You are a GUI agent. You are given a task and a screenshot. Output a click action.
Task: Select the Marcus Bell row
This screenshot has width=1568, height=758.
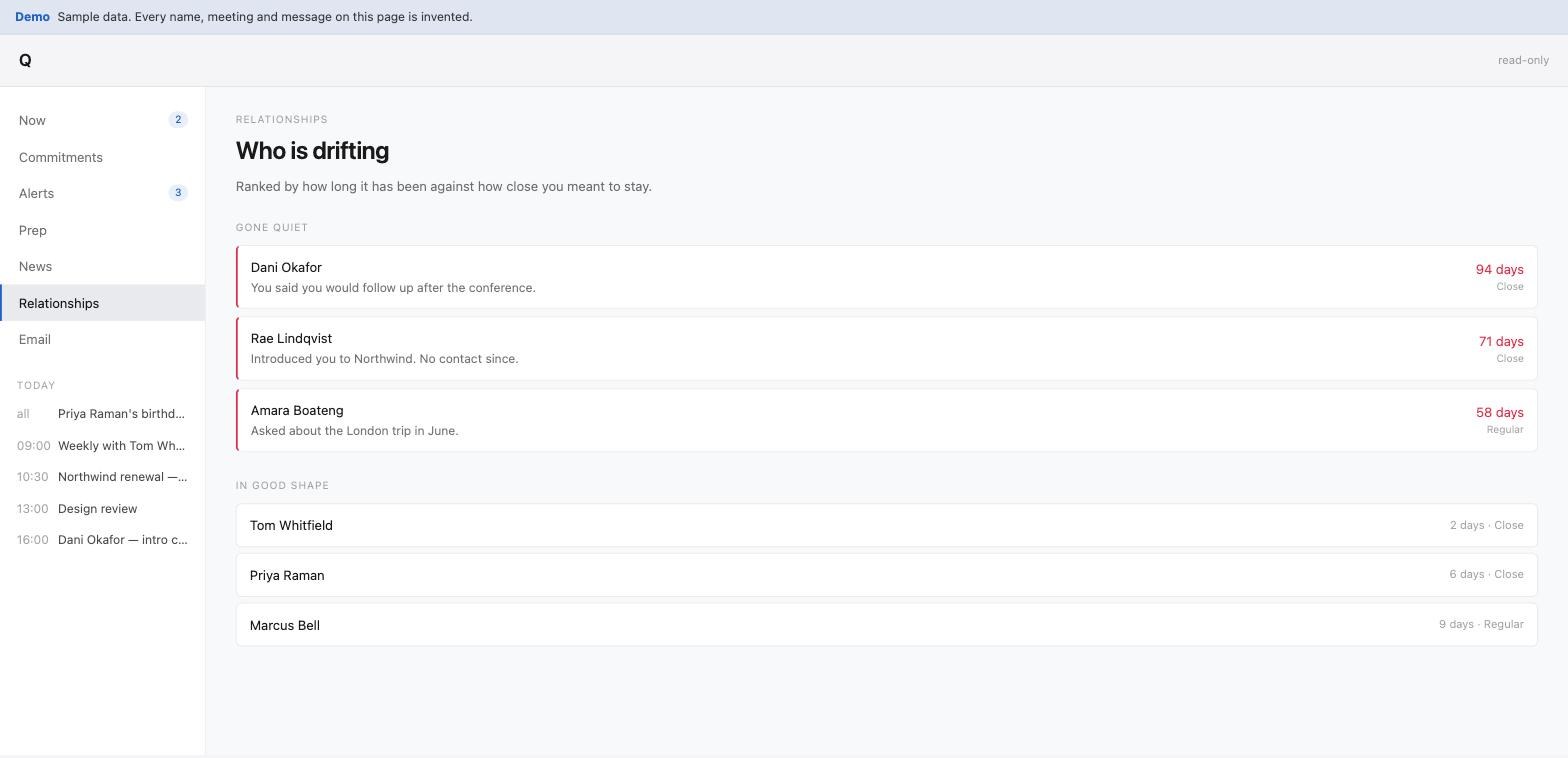pyautogui.click(x=886, y=625)
